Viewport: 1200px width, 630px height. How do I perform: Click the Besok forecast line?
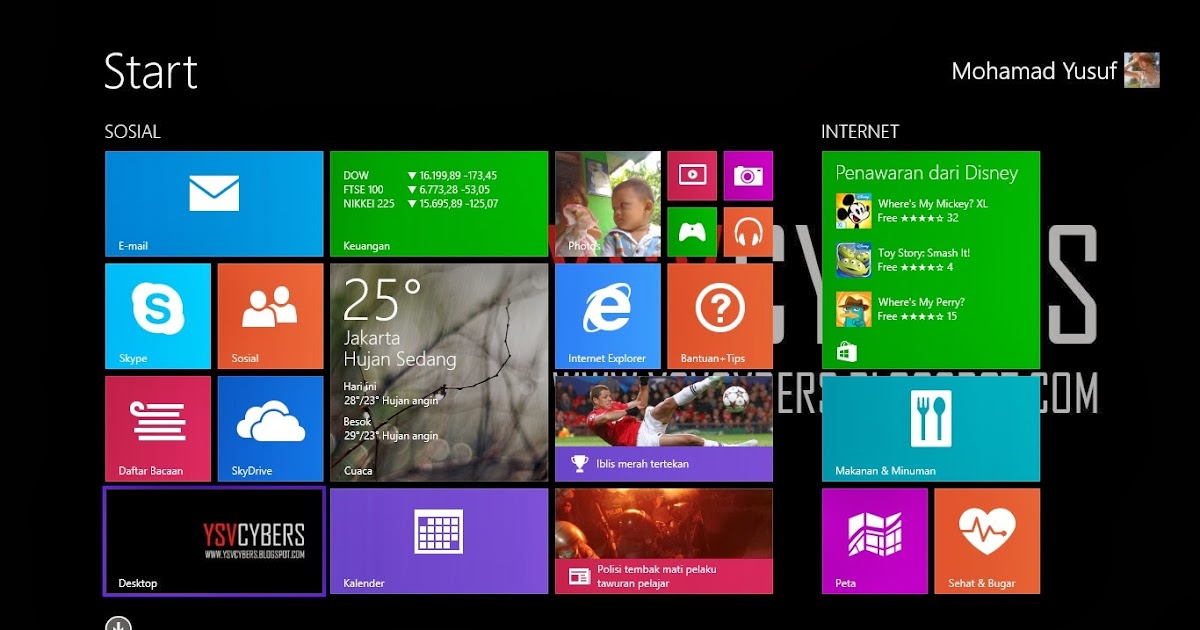(391, 429)
